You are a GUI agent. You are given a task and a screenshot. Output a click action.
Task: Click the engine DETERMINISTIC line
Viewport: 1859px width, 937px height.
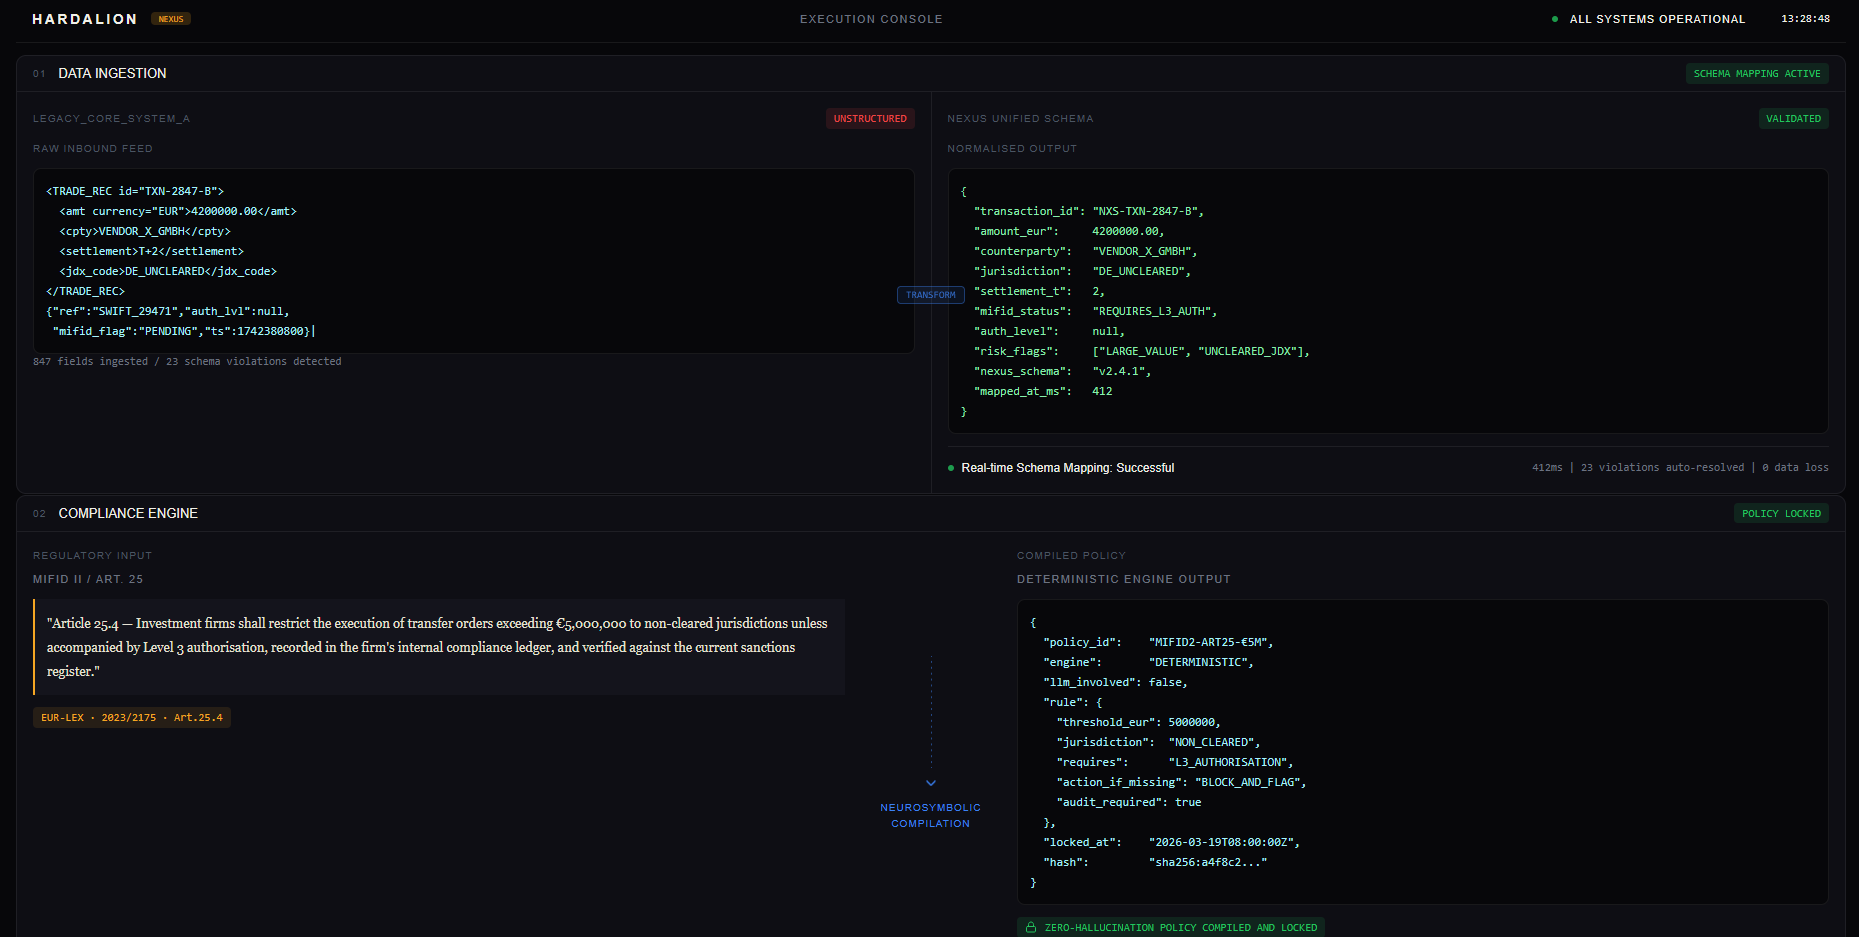pyautogui.click(x=1148, y=662)
